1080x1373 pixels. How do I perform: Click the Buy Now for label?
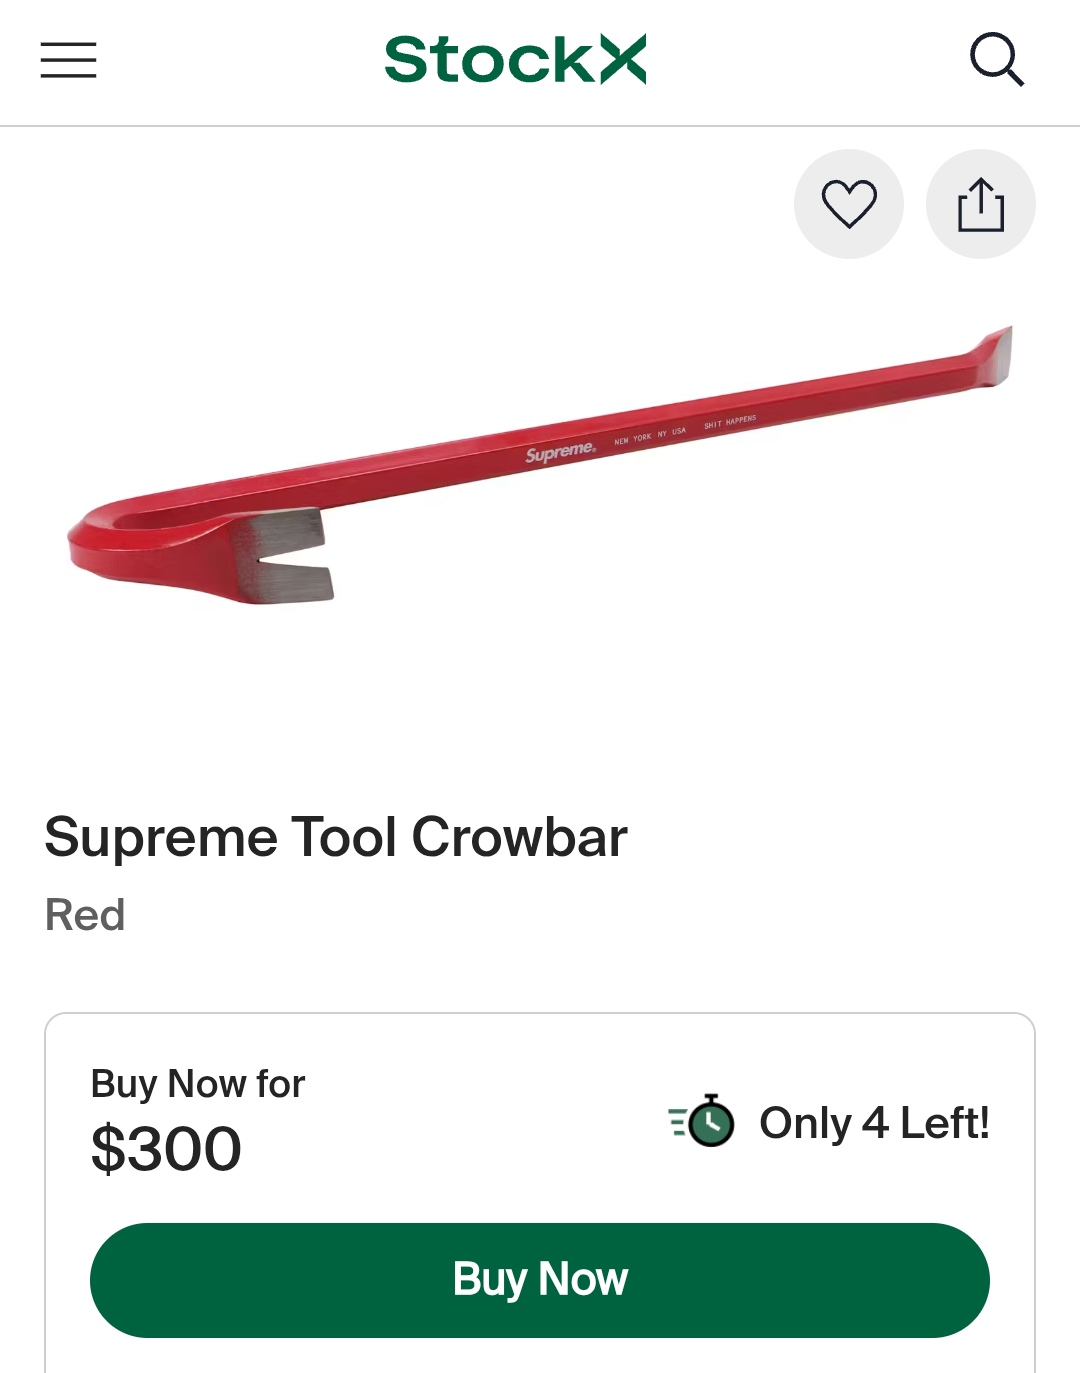pos(198,1084)
